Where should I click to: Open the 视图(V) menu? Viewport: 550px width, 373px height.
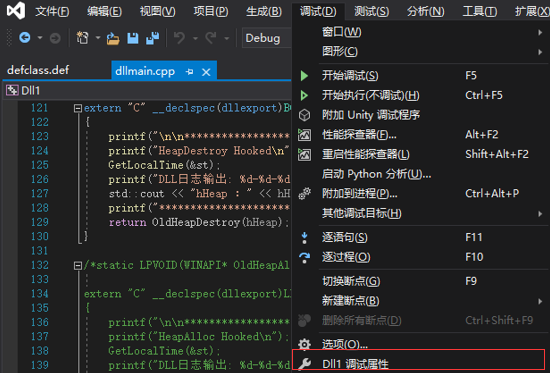tap(157, 11)
